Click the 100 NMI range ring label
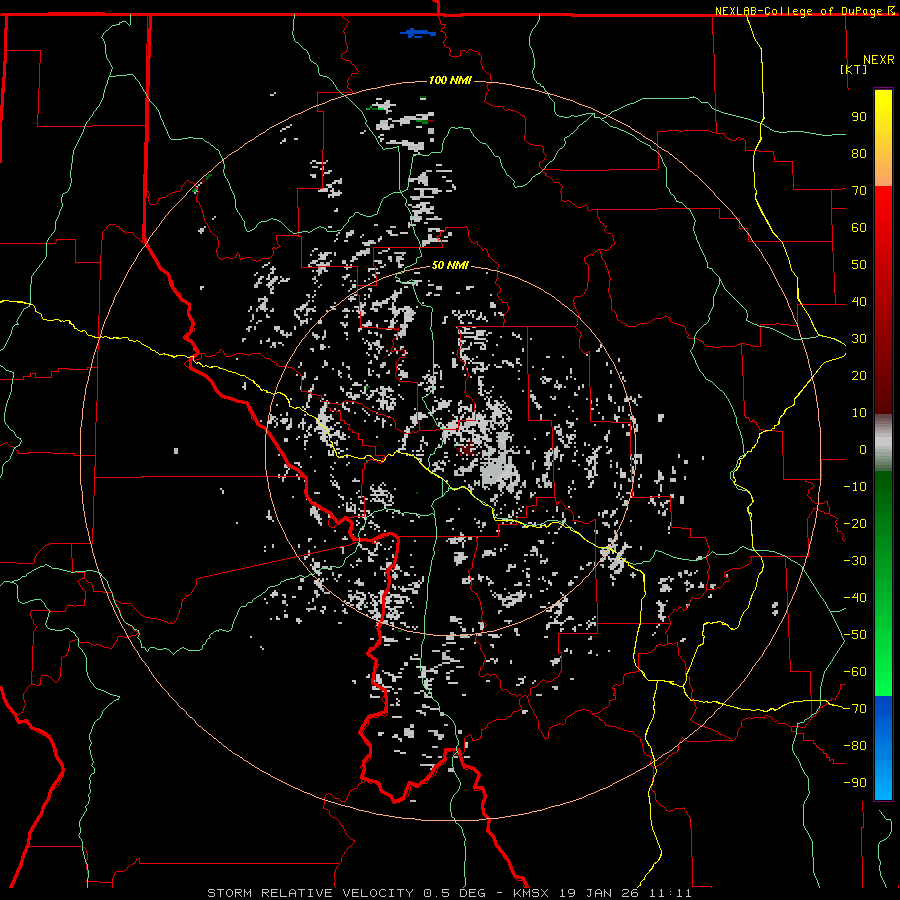Image resolution: width=900 pixels, height=900 pixels. tap(450, 80)
